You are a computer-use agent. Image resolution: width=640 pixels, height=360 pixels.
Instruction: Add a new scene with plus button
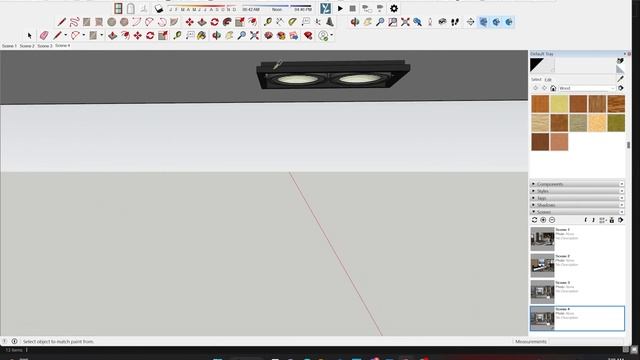tap(543, 220)
